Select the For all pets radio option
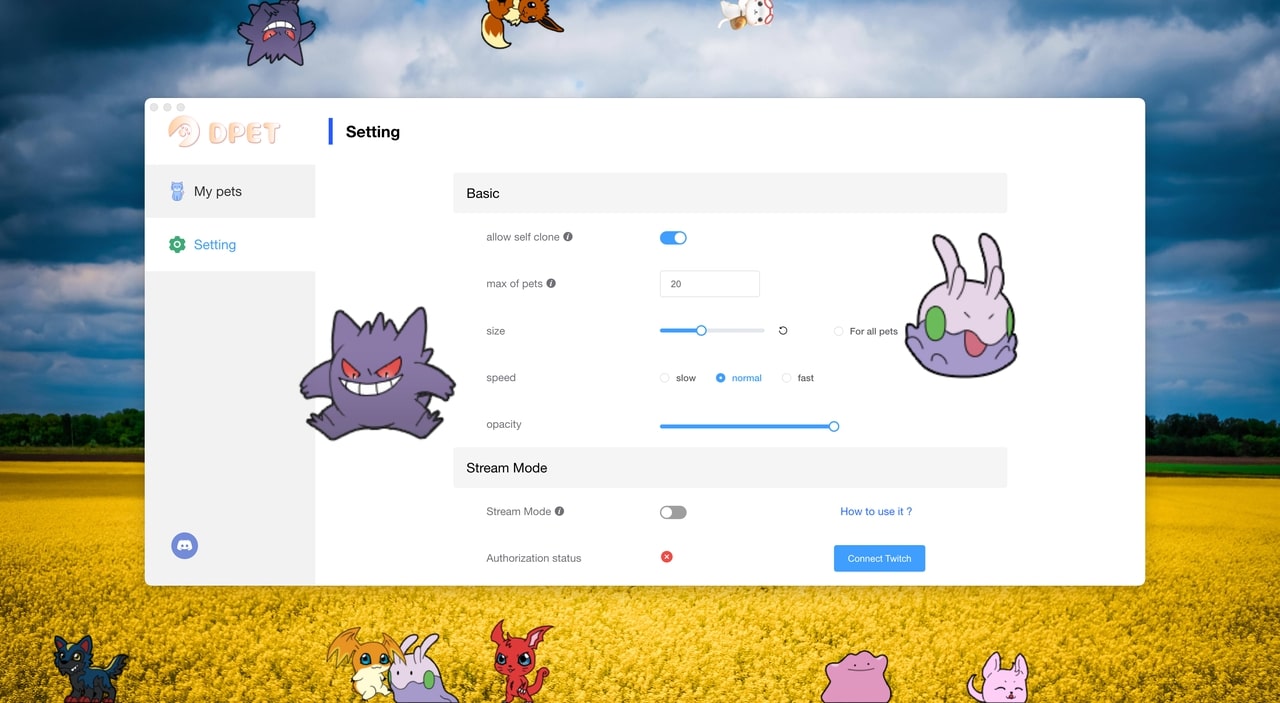1280x703 pixels. pyautogui.click(x=838, y=331)
